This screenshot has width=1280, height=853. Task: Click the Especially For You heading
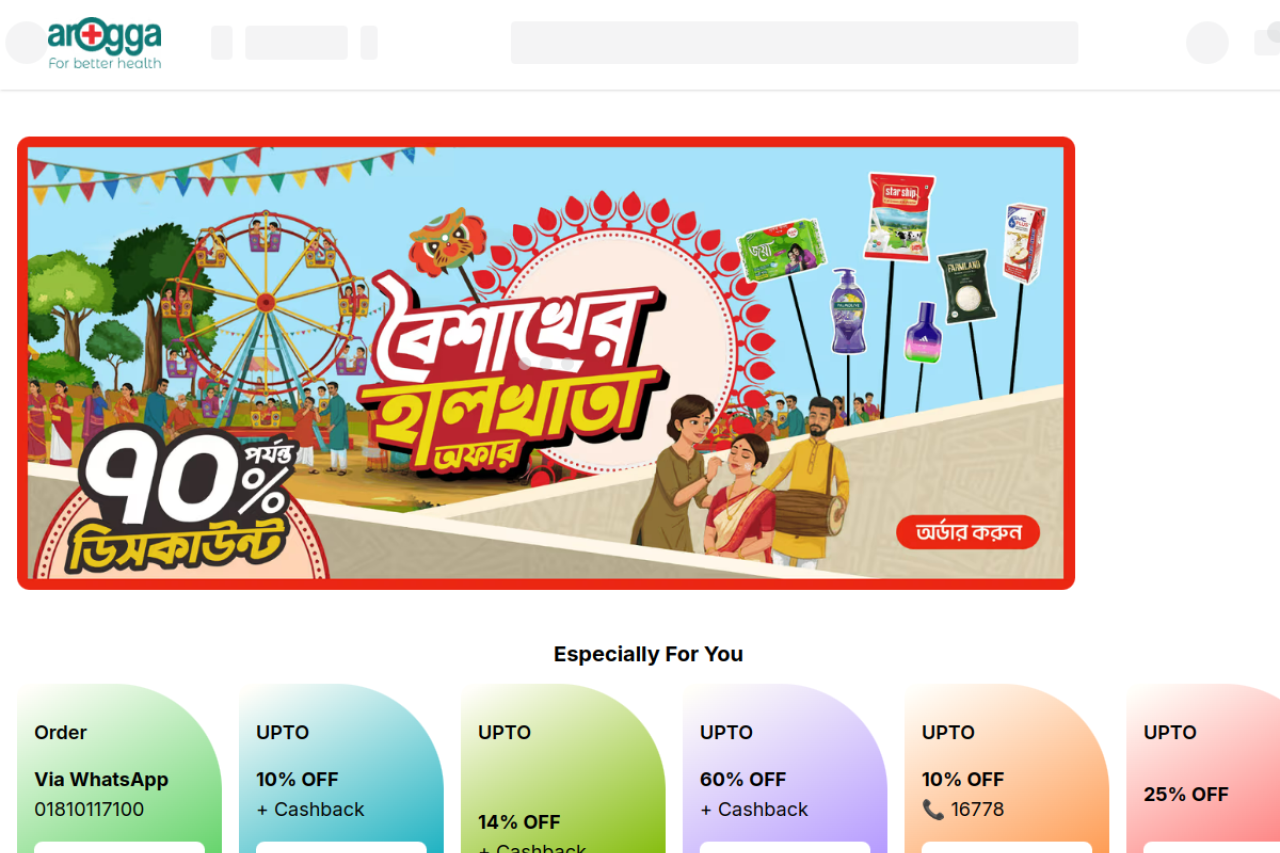[648, 654]
